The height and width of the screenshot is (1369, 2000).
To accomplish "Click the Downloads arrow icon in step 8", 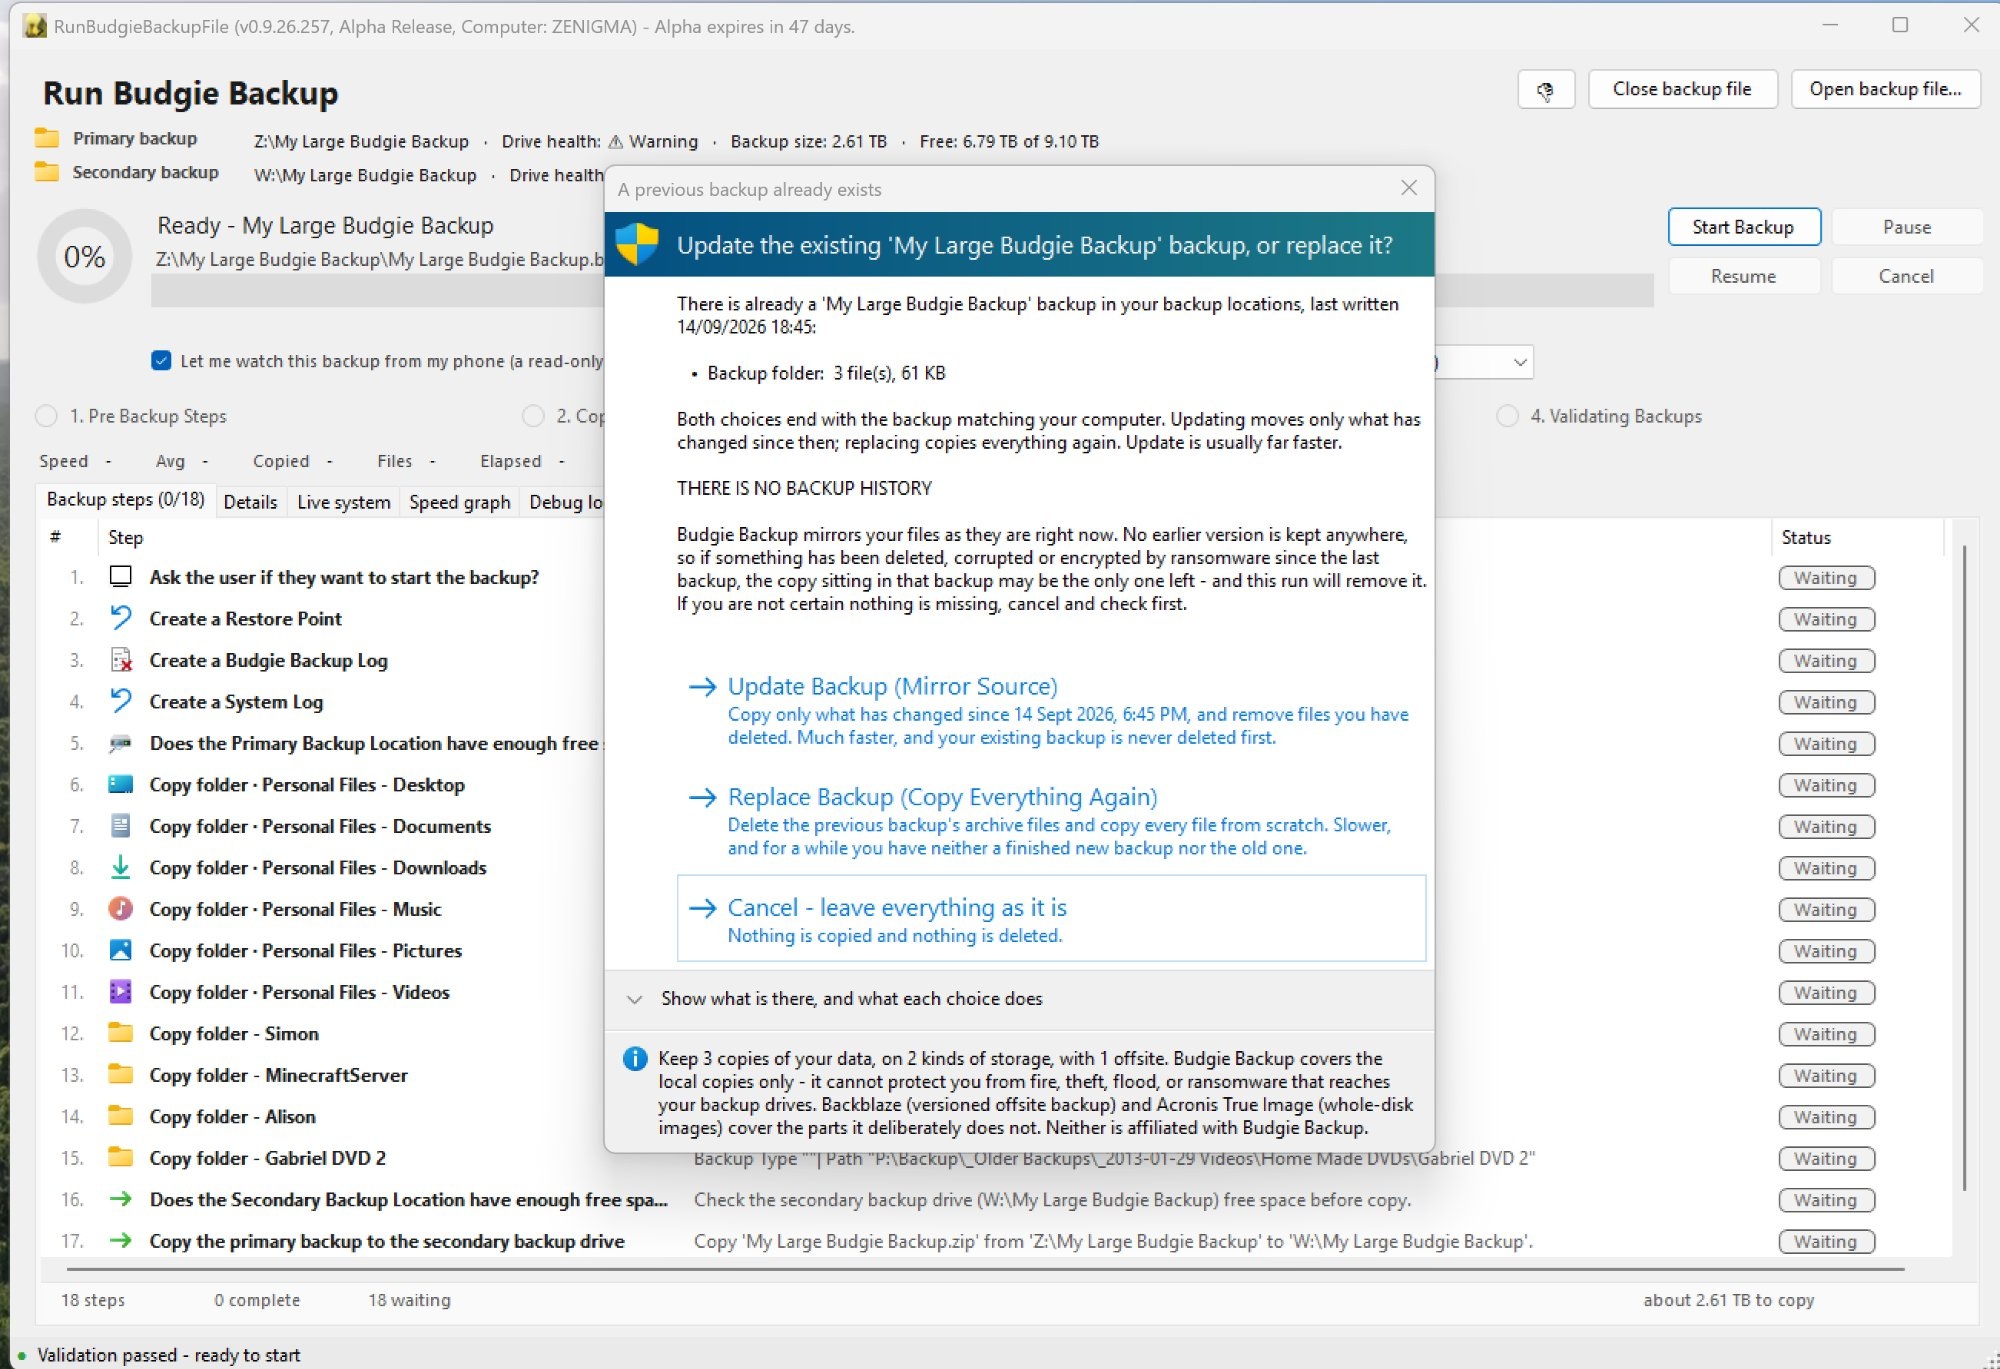I will tap(121, 867).
